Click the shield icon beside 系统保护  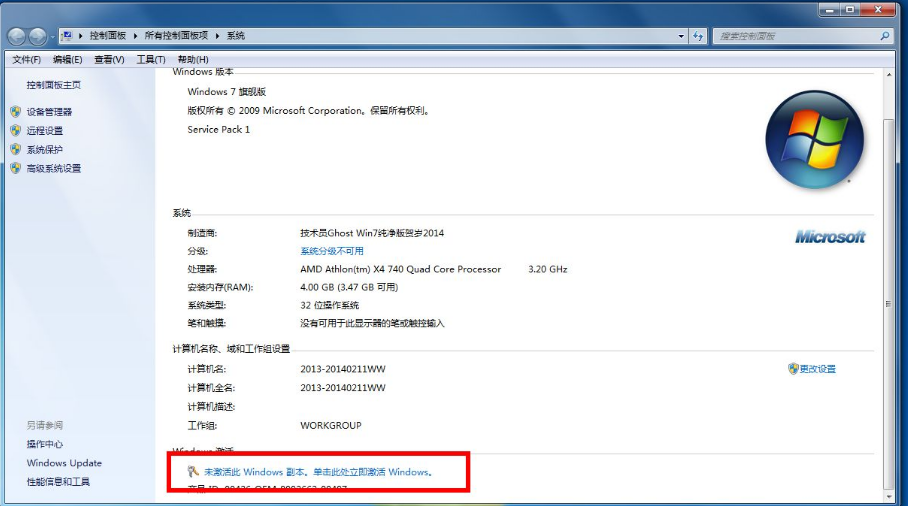coord(15,150)
